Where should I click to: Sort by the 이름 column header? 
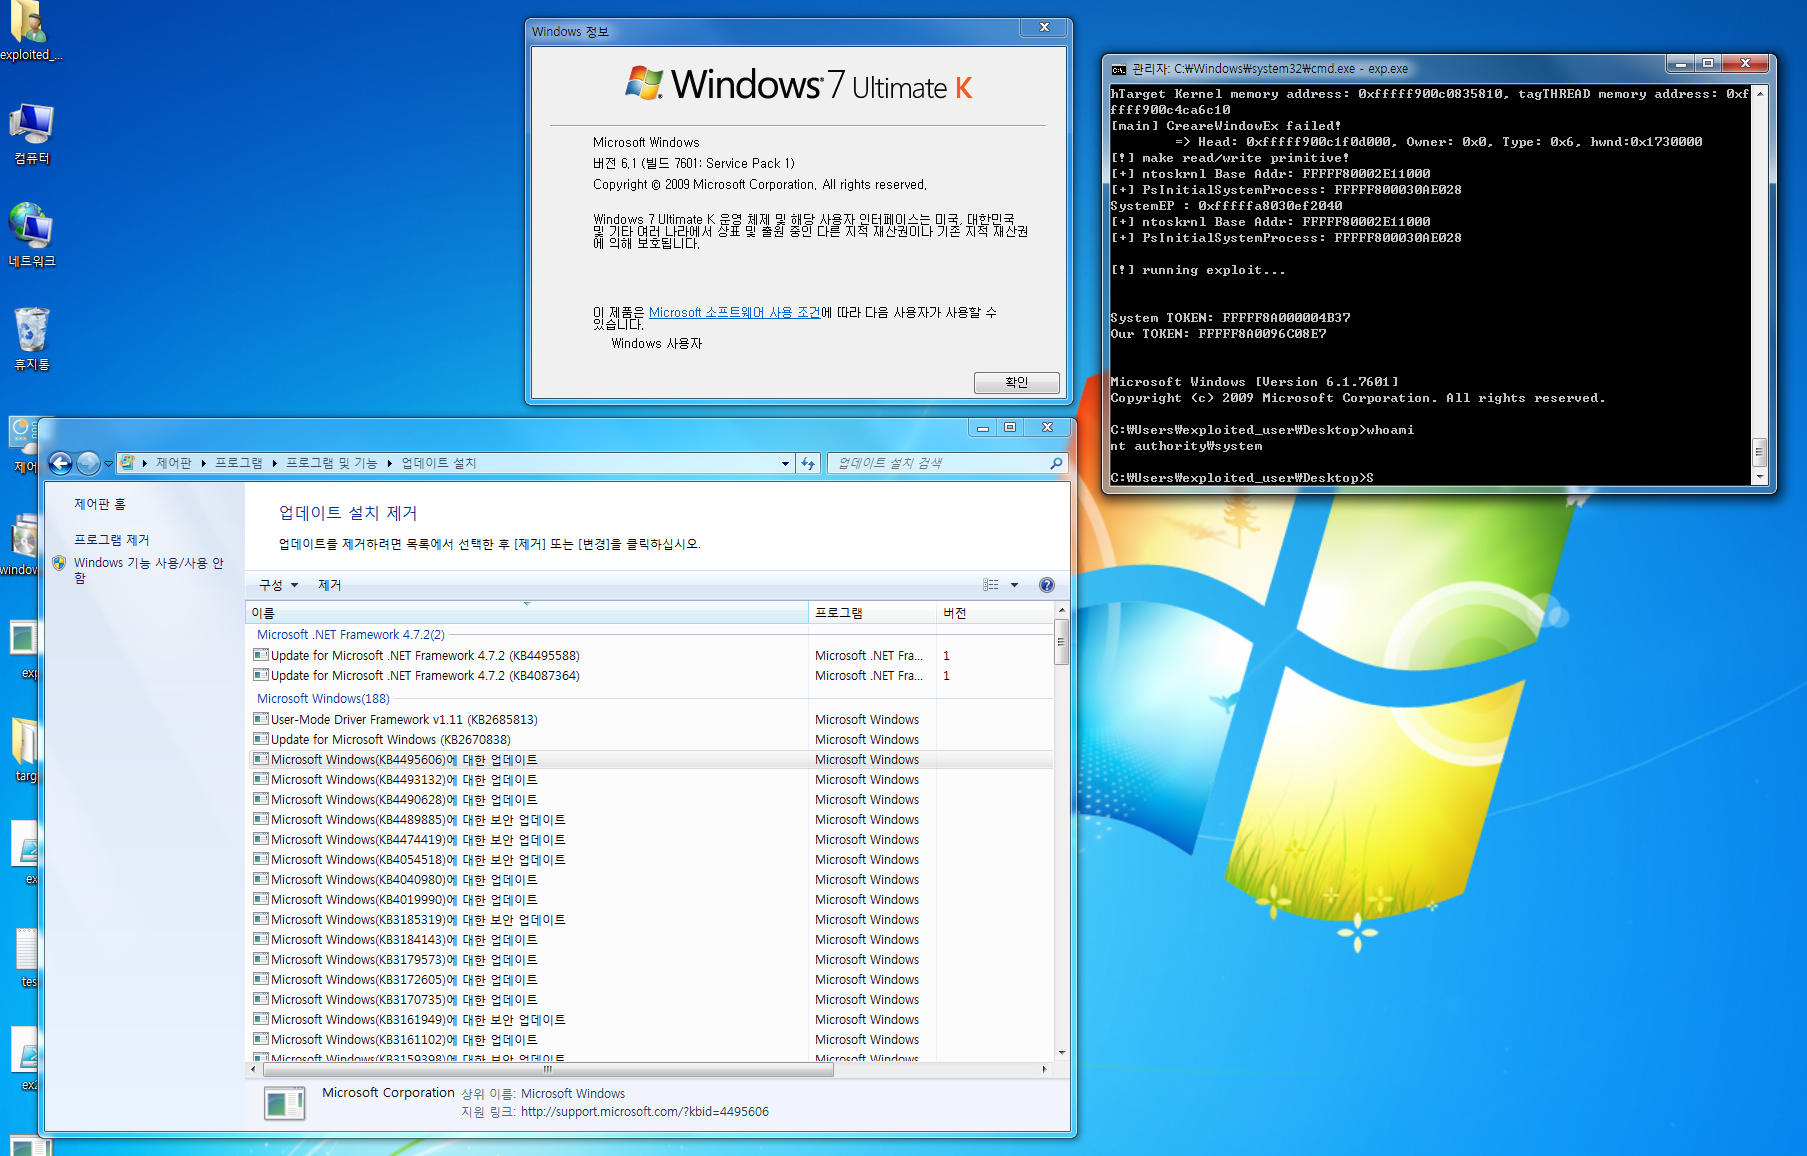(527, 613)
